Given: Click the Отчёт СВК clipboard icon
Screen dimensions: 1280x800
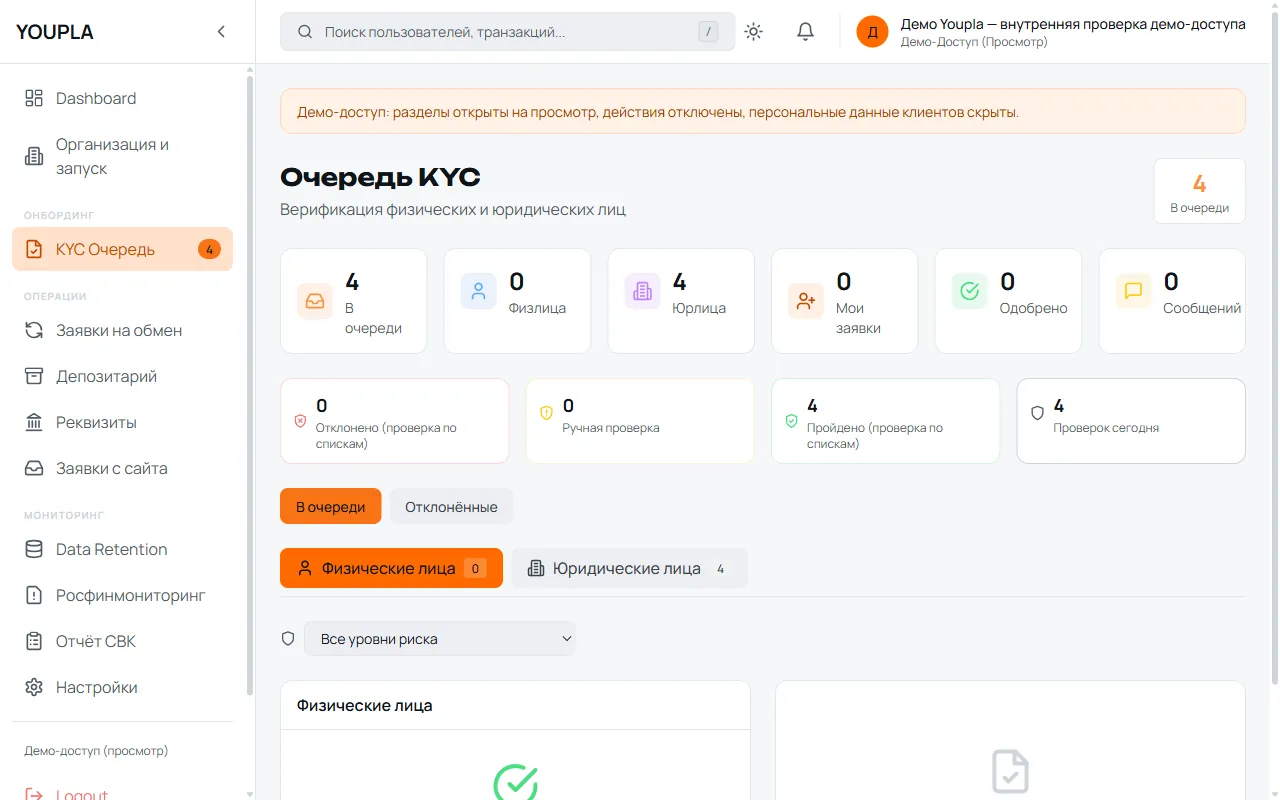Looking at the screenshot, I should (x=34, y=641).
